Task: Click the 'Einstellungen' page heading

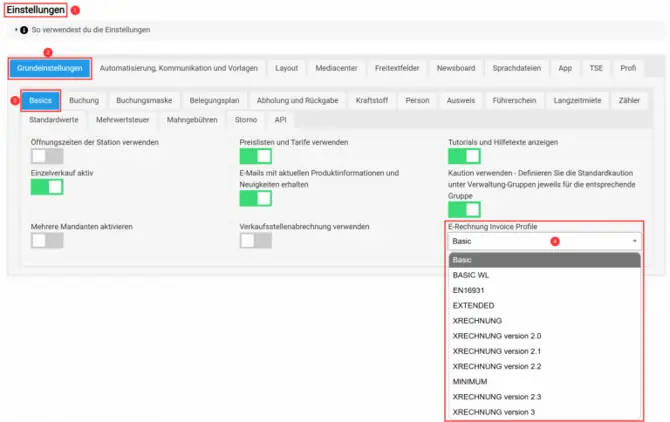Action: click(x=35, y=10)
